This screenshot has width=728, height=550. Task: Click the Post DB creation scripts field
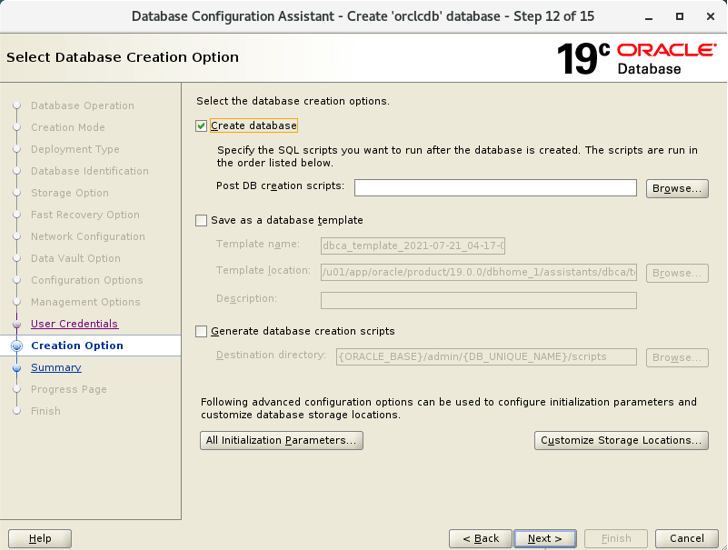click(x=495, y=188)
